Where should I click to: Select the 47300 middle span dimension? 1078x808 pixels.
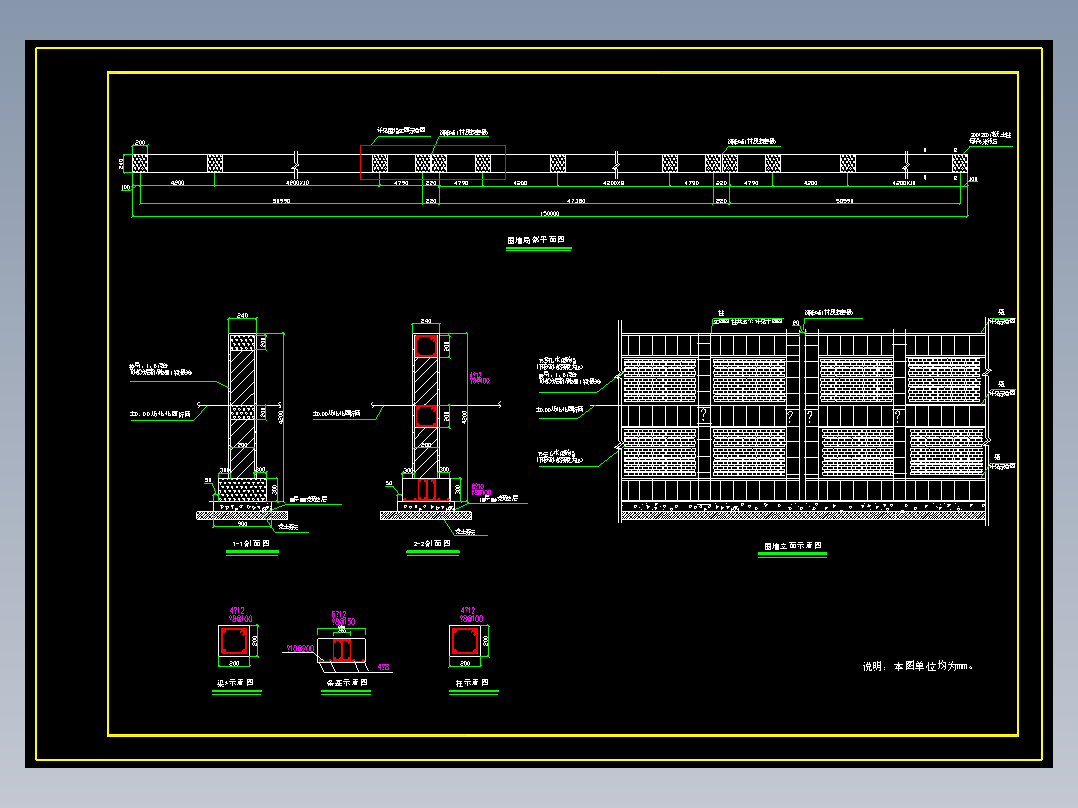pyautogui.click(x=576, y=201)
